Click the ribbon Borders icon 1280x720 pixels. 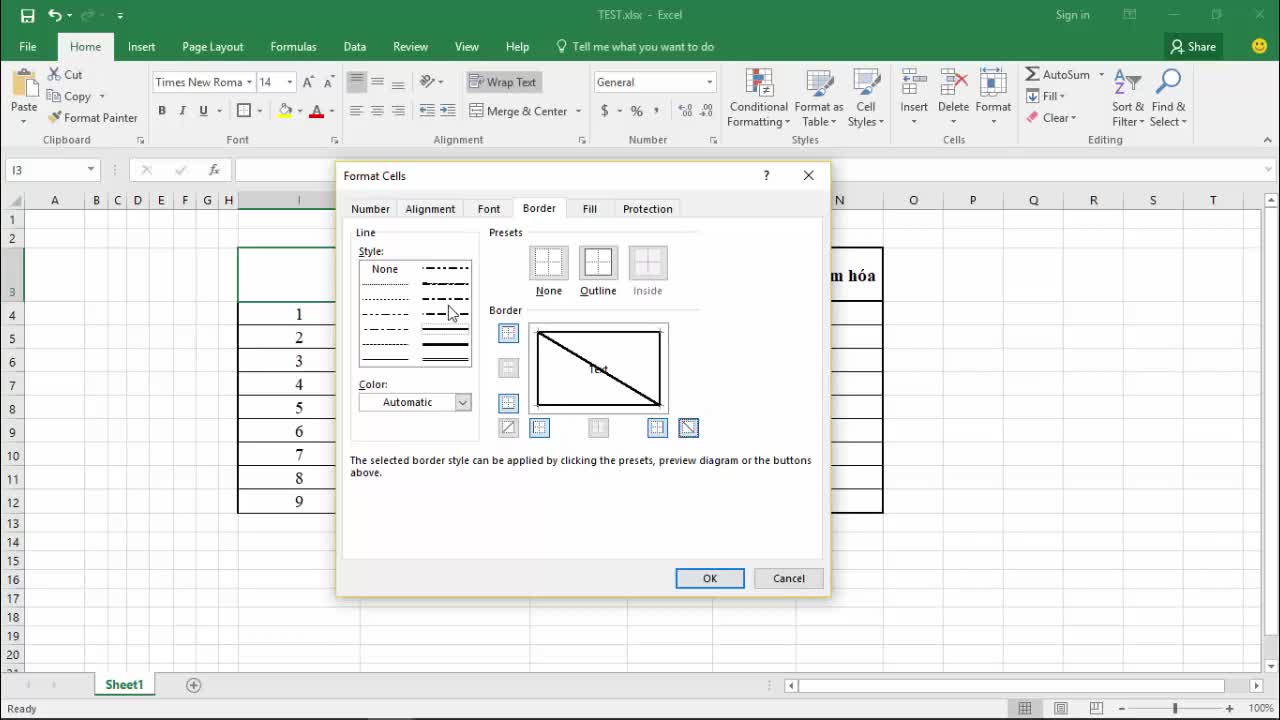pos(244,111)
